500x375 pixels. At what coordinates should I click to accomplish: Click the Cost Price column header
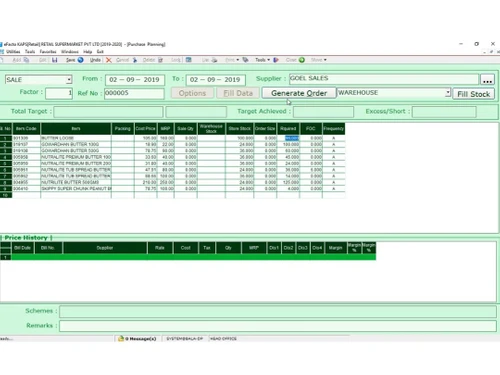coord(146,129)
